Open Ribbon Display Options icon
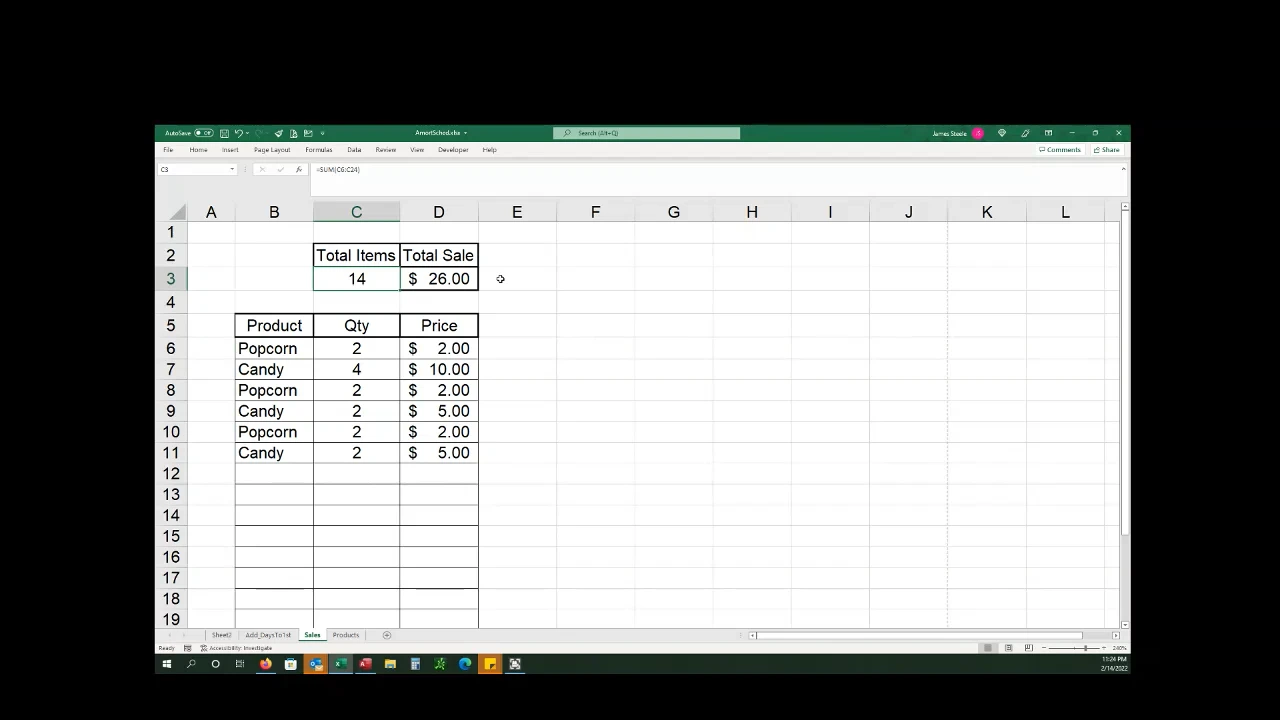Viewport: 1280px width, 720px height. (1048, 133)
